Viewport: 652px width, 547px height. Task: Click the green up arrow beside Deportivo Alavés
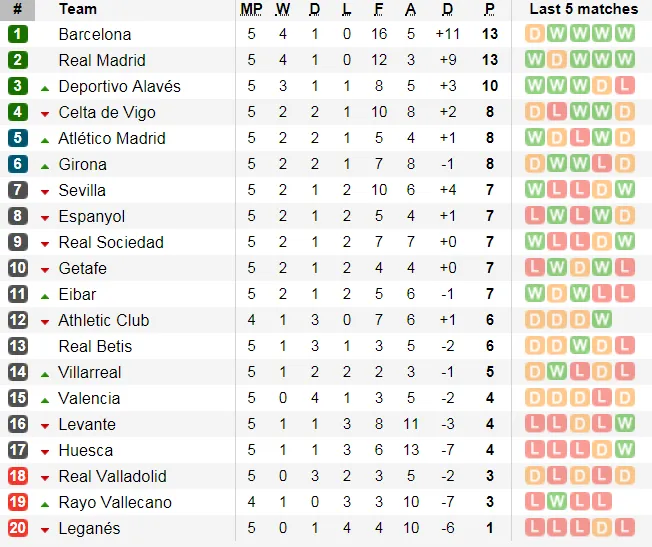45,87
